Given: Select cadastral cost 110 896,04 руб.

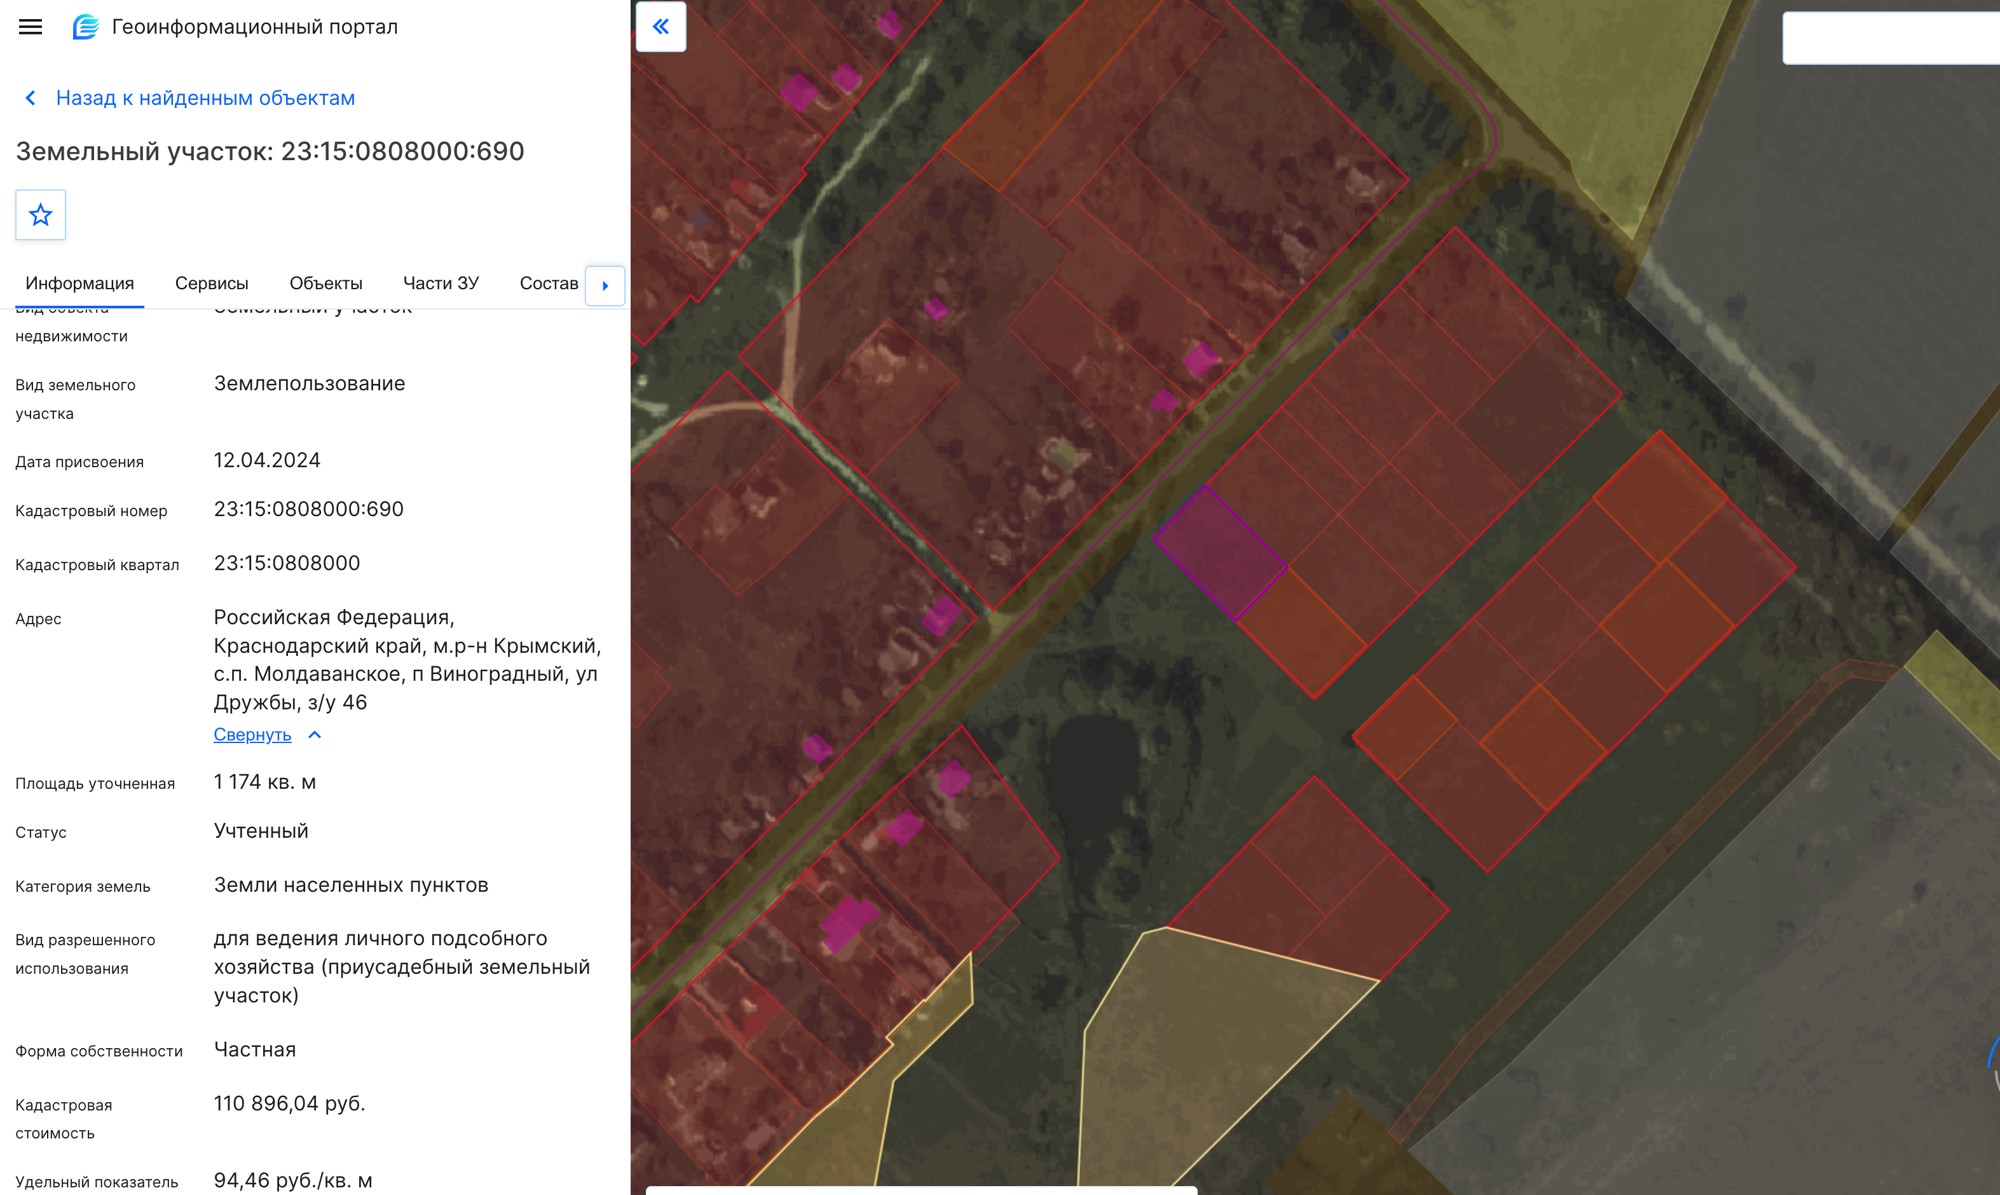Looking at the screenshot, I should [x=290, y=1104].
